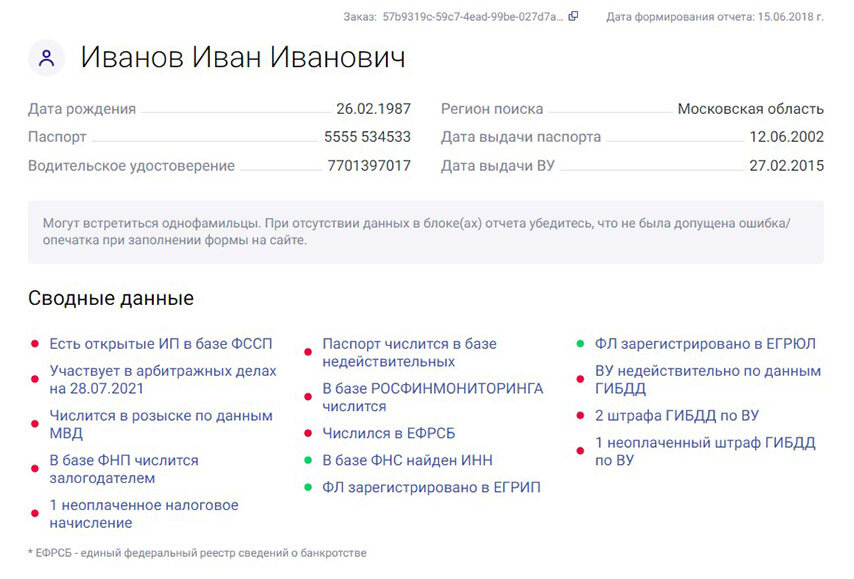Open '1 неоплаченный штраф ГИБДД по ВУ'
854x579 pixels.
pyautogui.click(x=705, y=451)
